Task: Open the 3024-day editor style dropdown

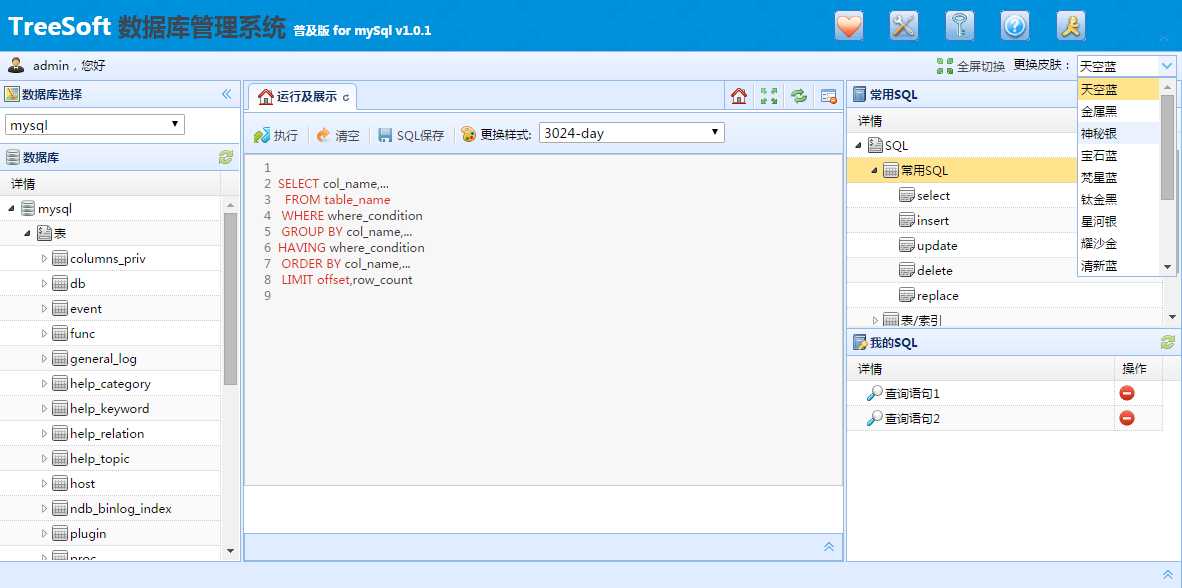Action: (632, 133)
